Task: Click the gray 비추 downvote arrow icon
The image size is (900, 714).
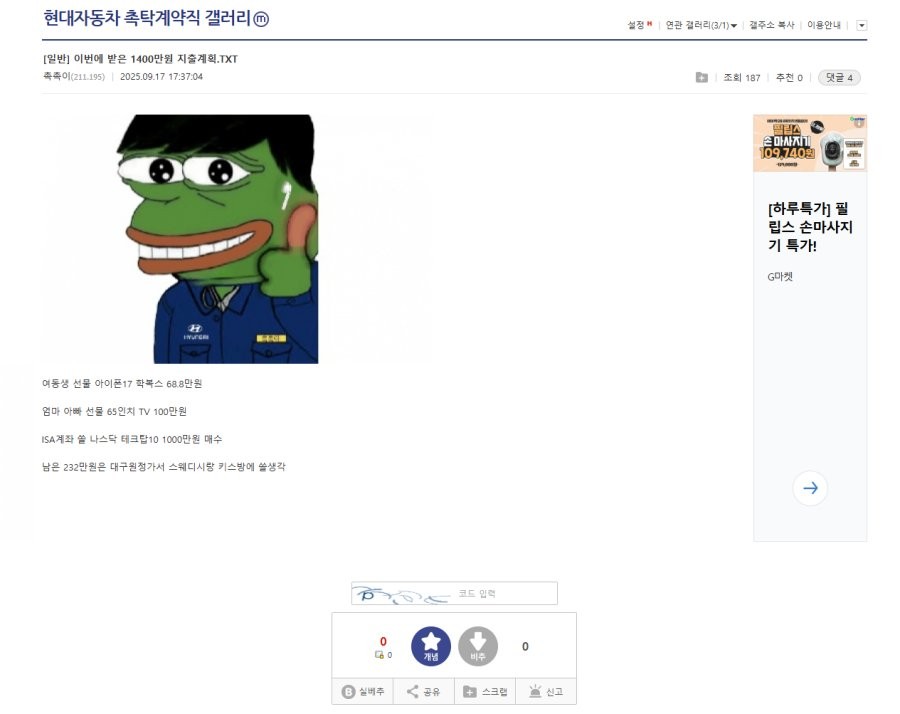Action: (x=478, y=646)
